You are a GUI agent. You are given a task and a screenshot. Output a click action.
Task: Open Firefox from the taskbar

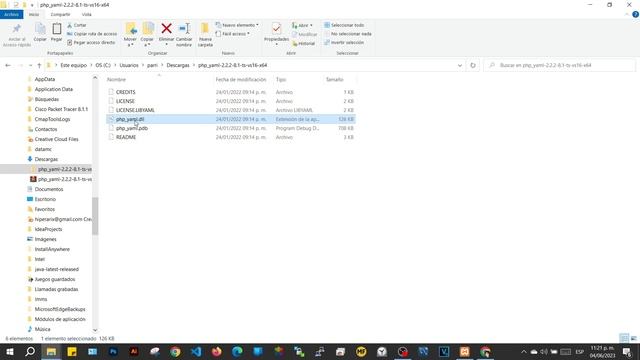(x=216, y=352)
